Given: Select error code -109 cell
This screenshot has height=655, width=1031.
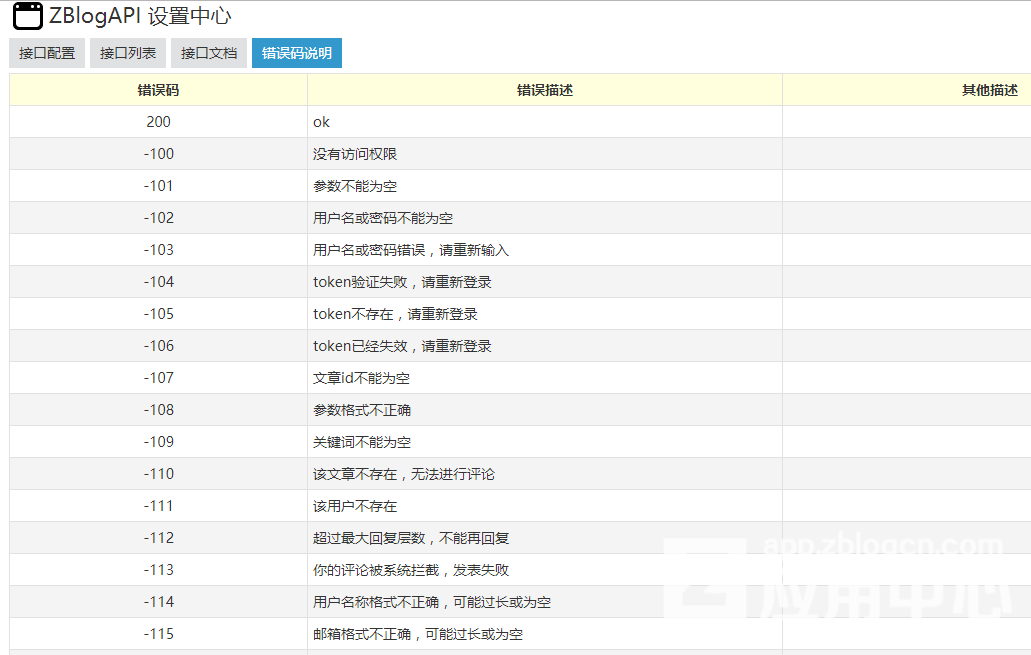Looking at the screenshot, I should (x=158, y=442).
